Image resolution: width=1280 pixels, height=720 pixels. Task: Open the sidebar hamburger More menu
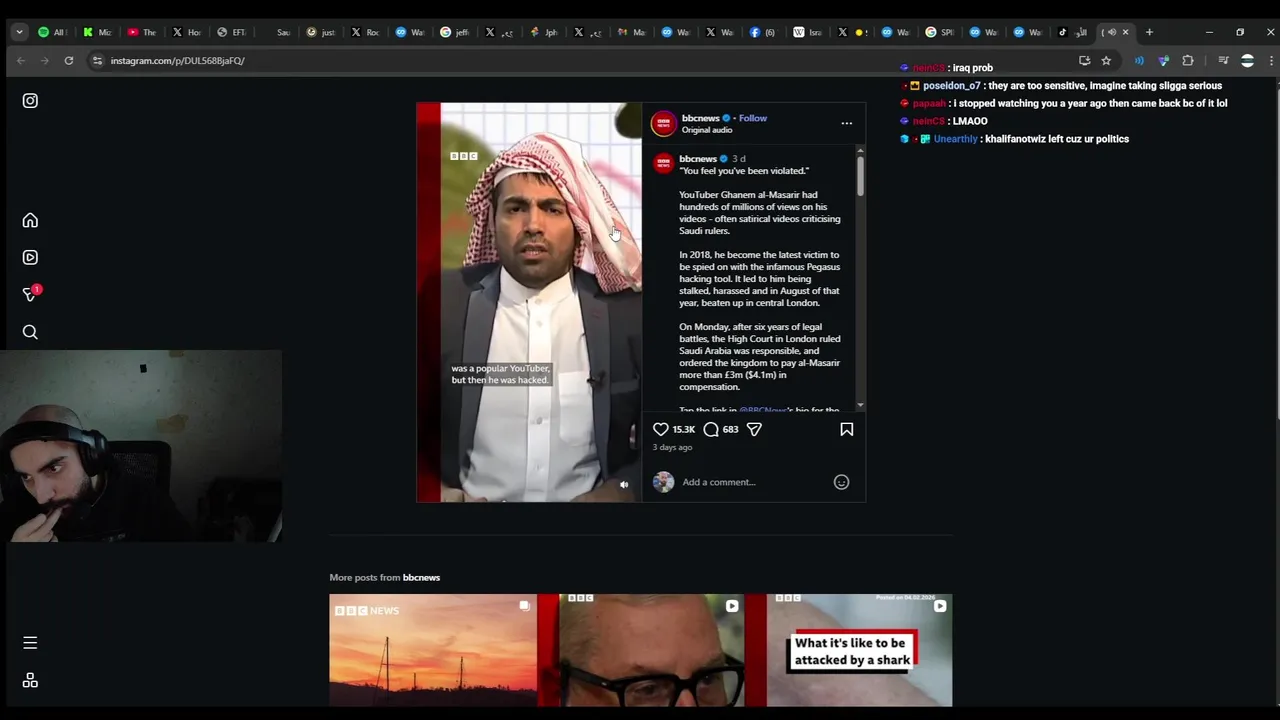point(30,643)
